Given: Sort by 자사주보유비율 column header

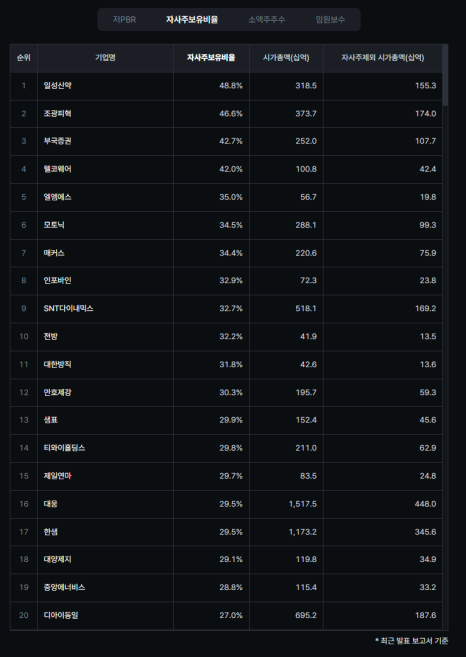Looking at the screenshot, I should [x=211, y=58].
